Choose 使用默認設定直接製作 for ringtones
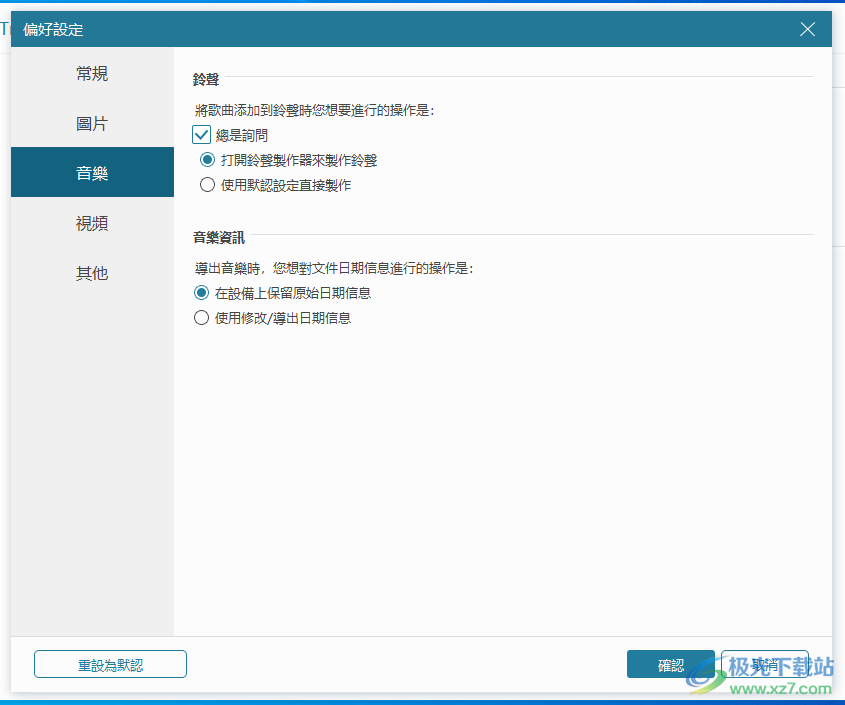Viewport: 845px width, 705px height. coord(207,184)
